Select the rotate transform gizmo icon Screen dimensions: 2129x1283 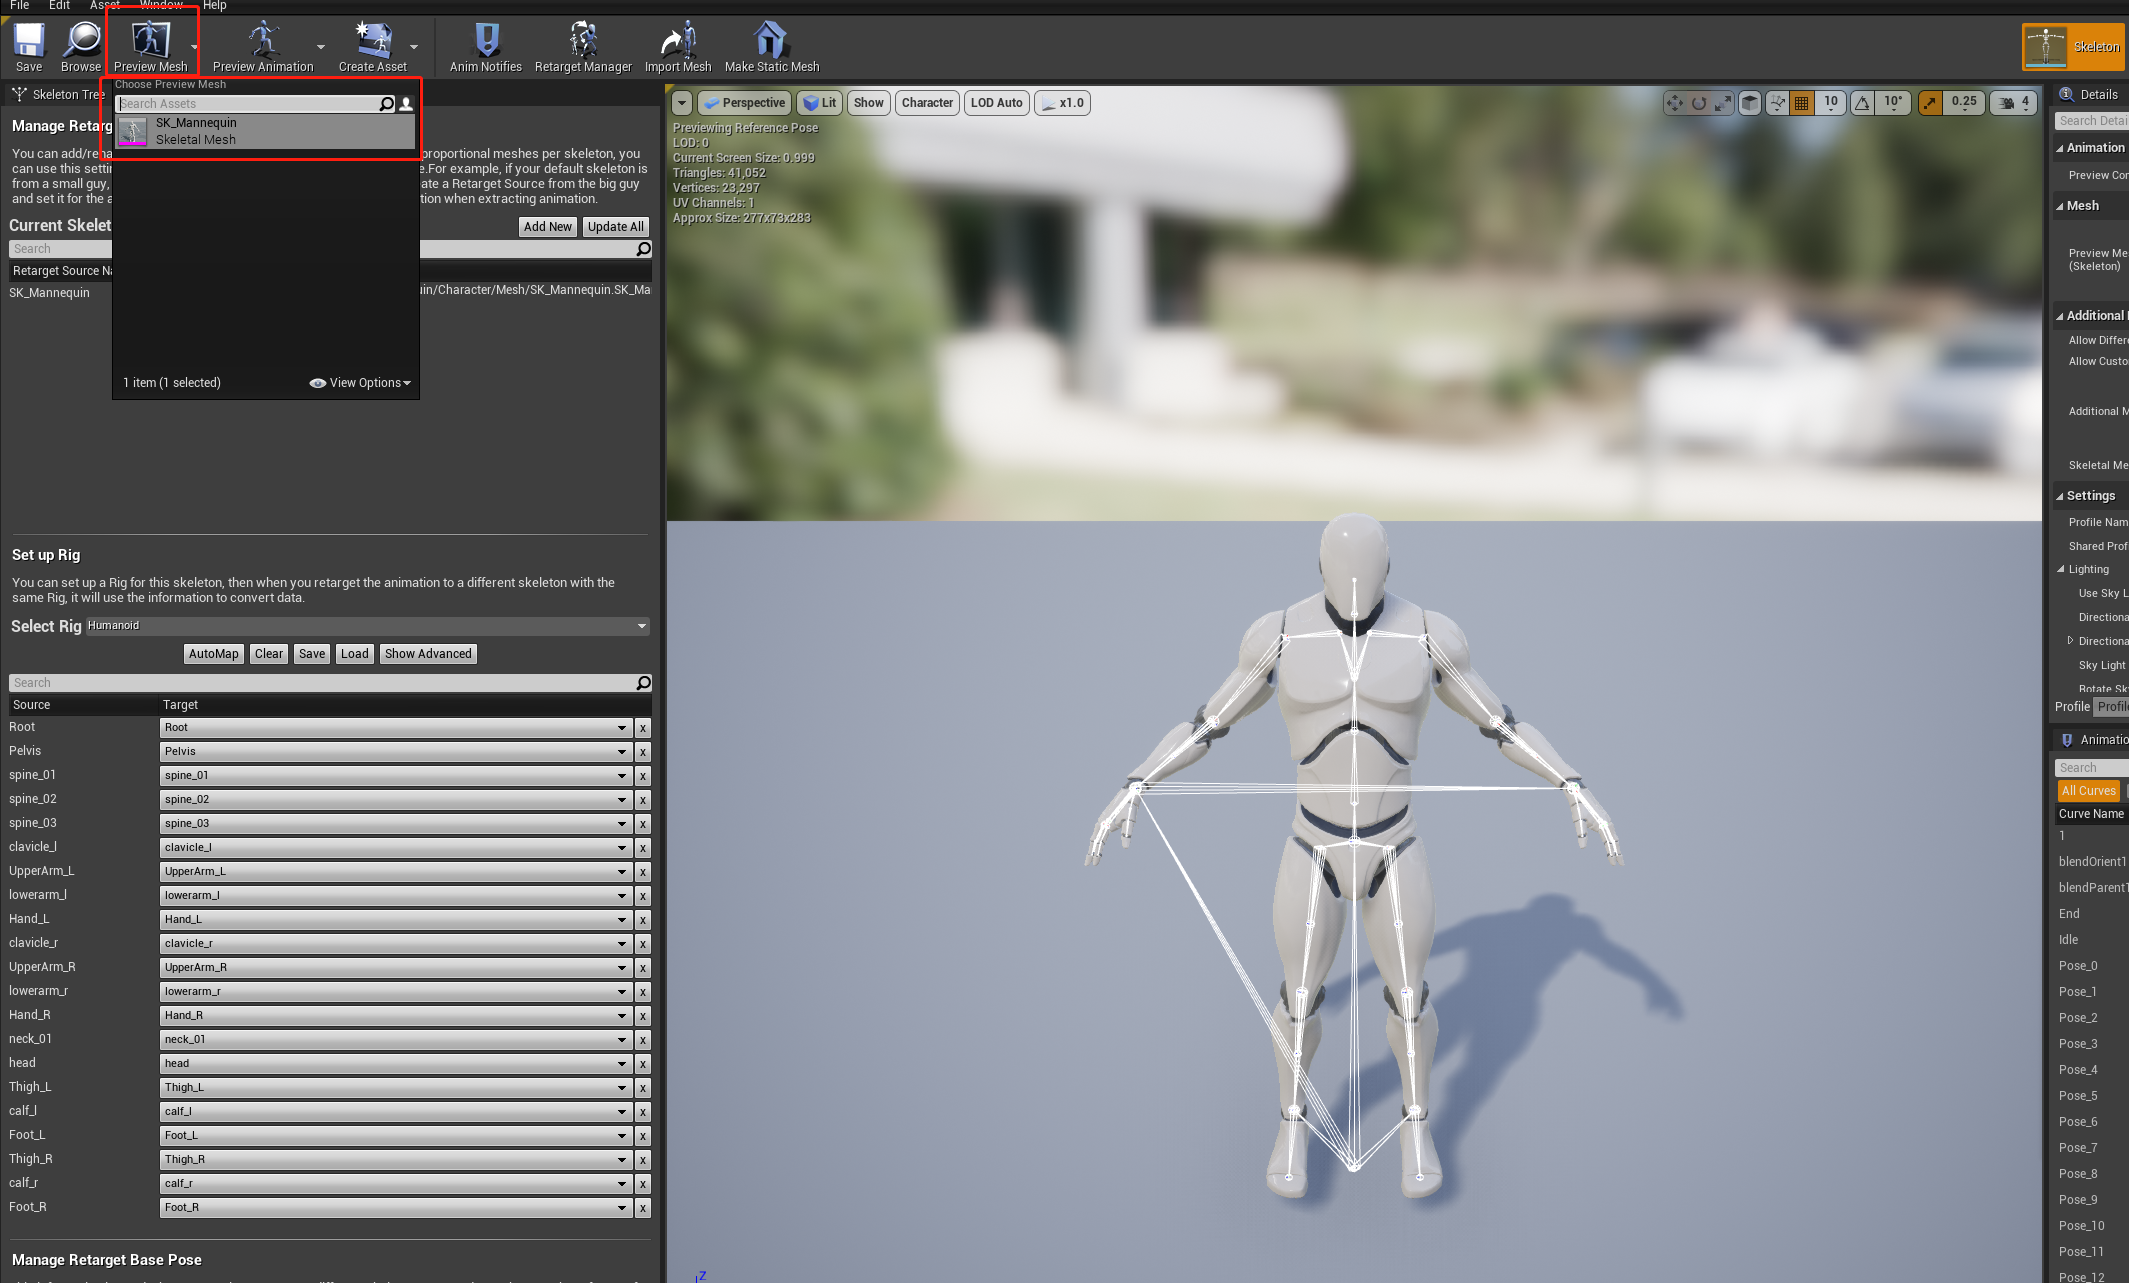point(1698,103)
